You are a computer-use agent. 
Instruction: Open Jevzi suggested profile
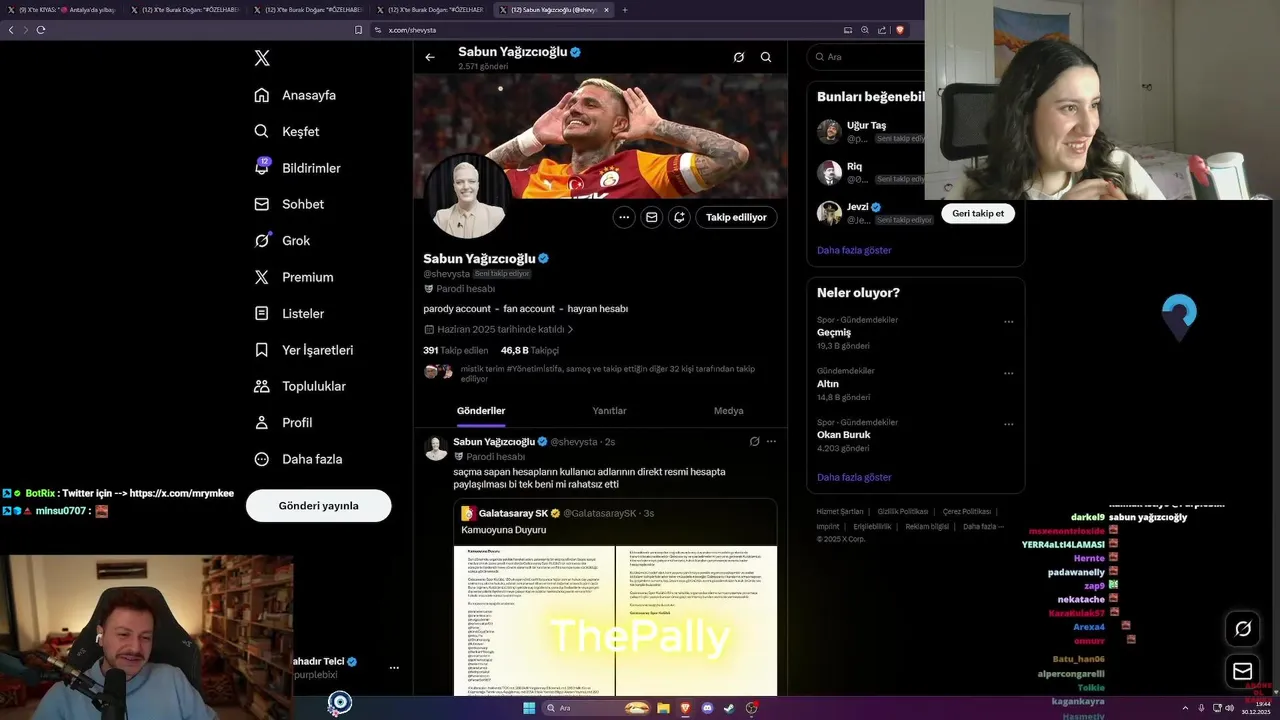click(x=858, y=207)
